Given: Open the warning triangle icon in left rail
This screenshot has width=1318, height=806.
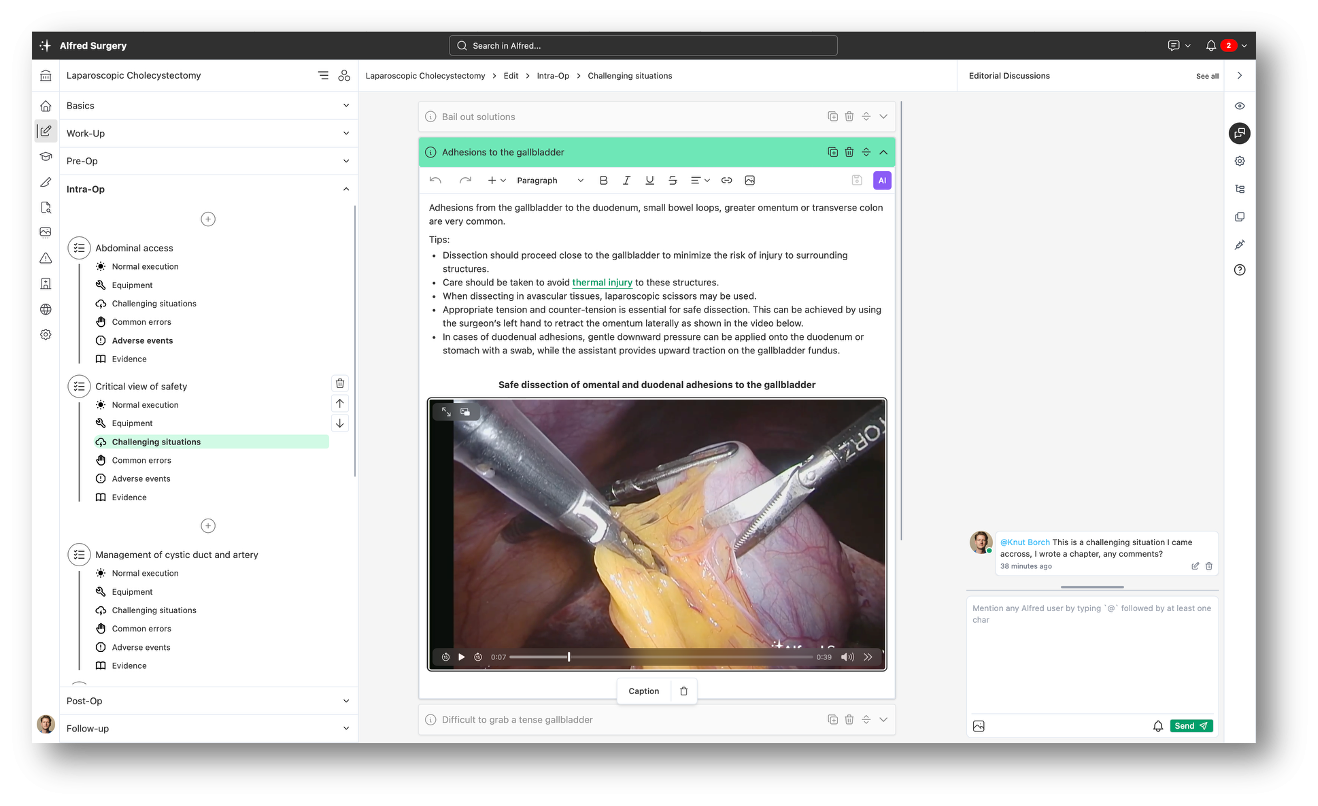Looking at the screenshot, I should coord(45,258).
